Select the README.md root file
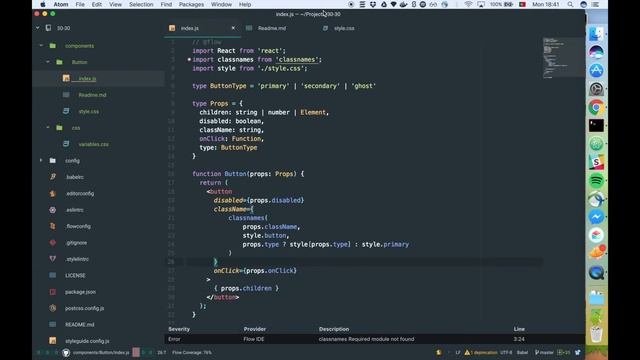The image size is (640, 360). click(x=80, y=324)
